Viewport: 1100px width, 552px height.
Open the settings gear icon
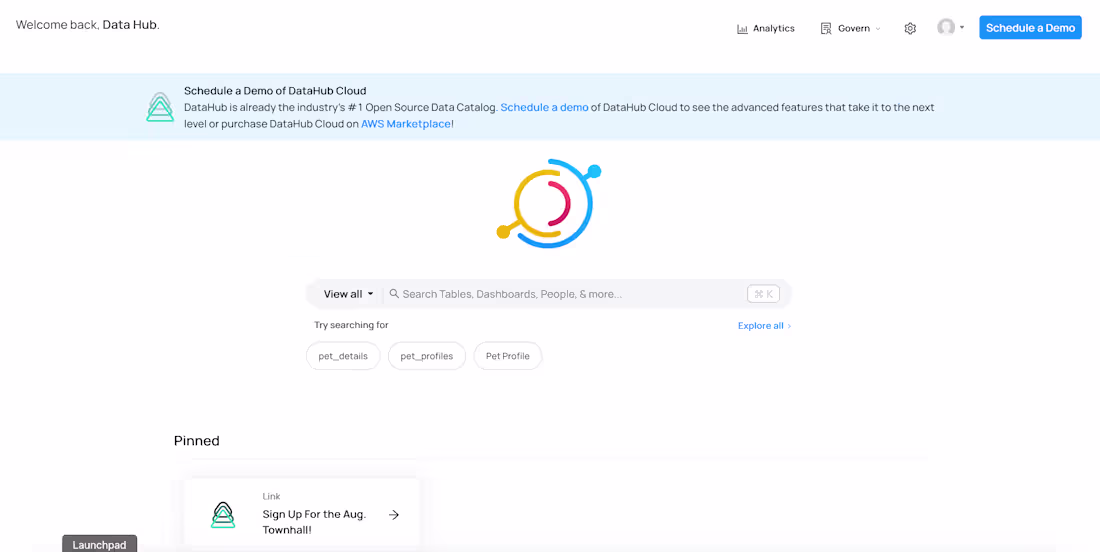(x=910, y=29)
